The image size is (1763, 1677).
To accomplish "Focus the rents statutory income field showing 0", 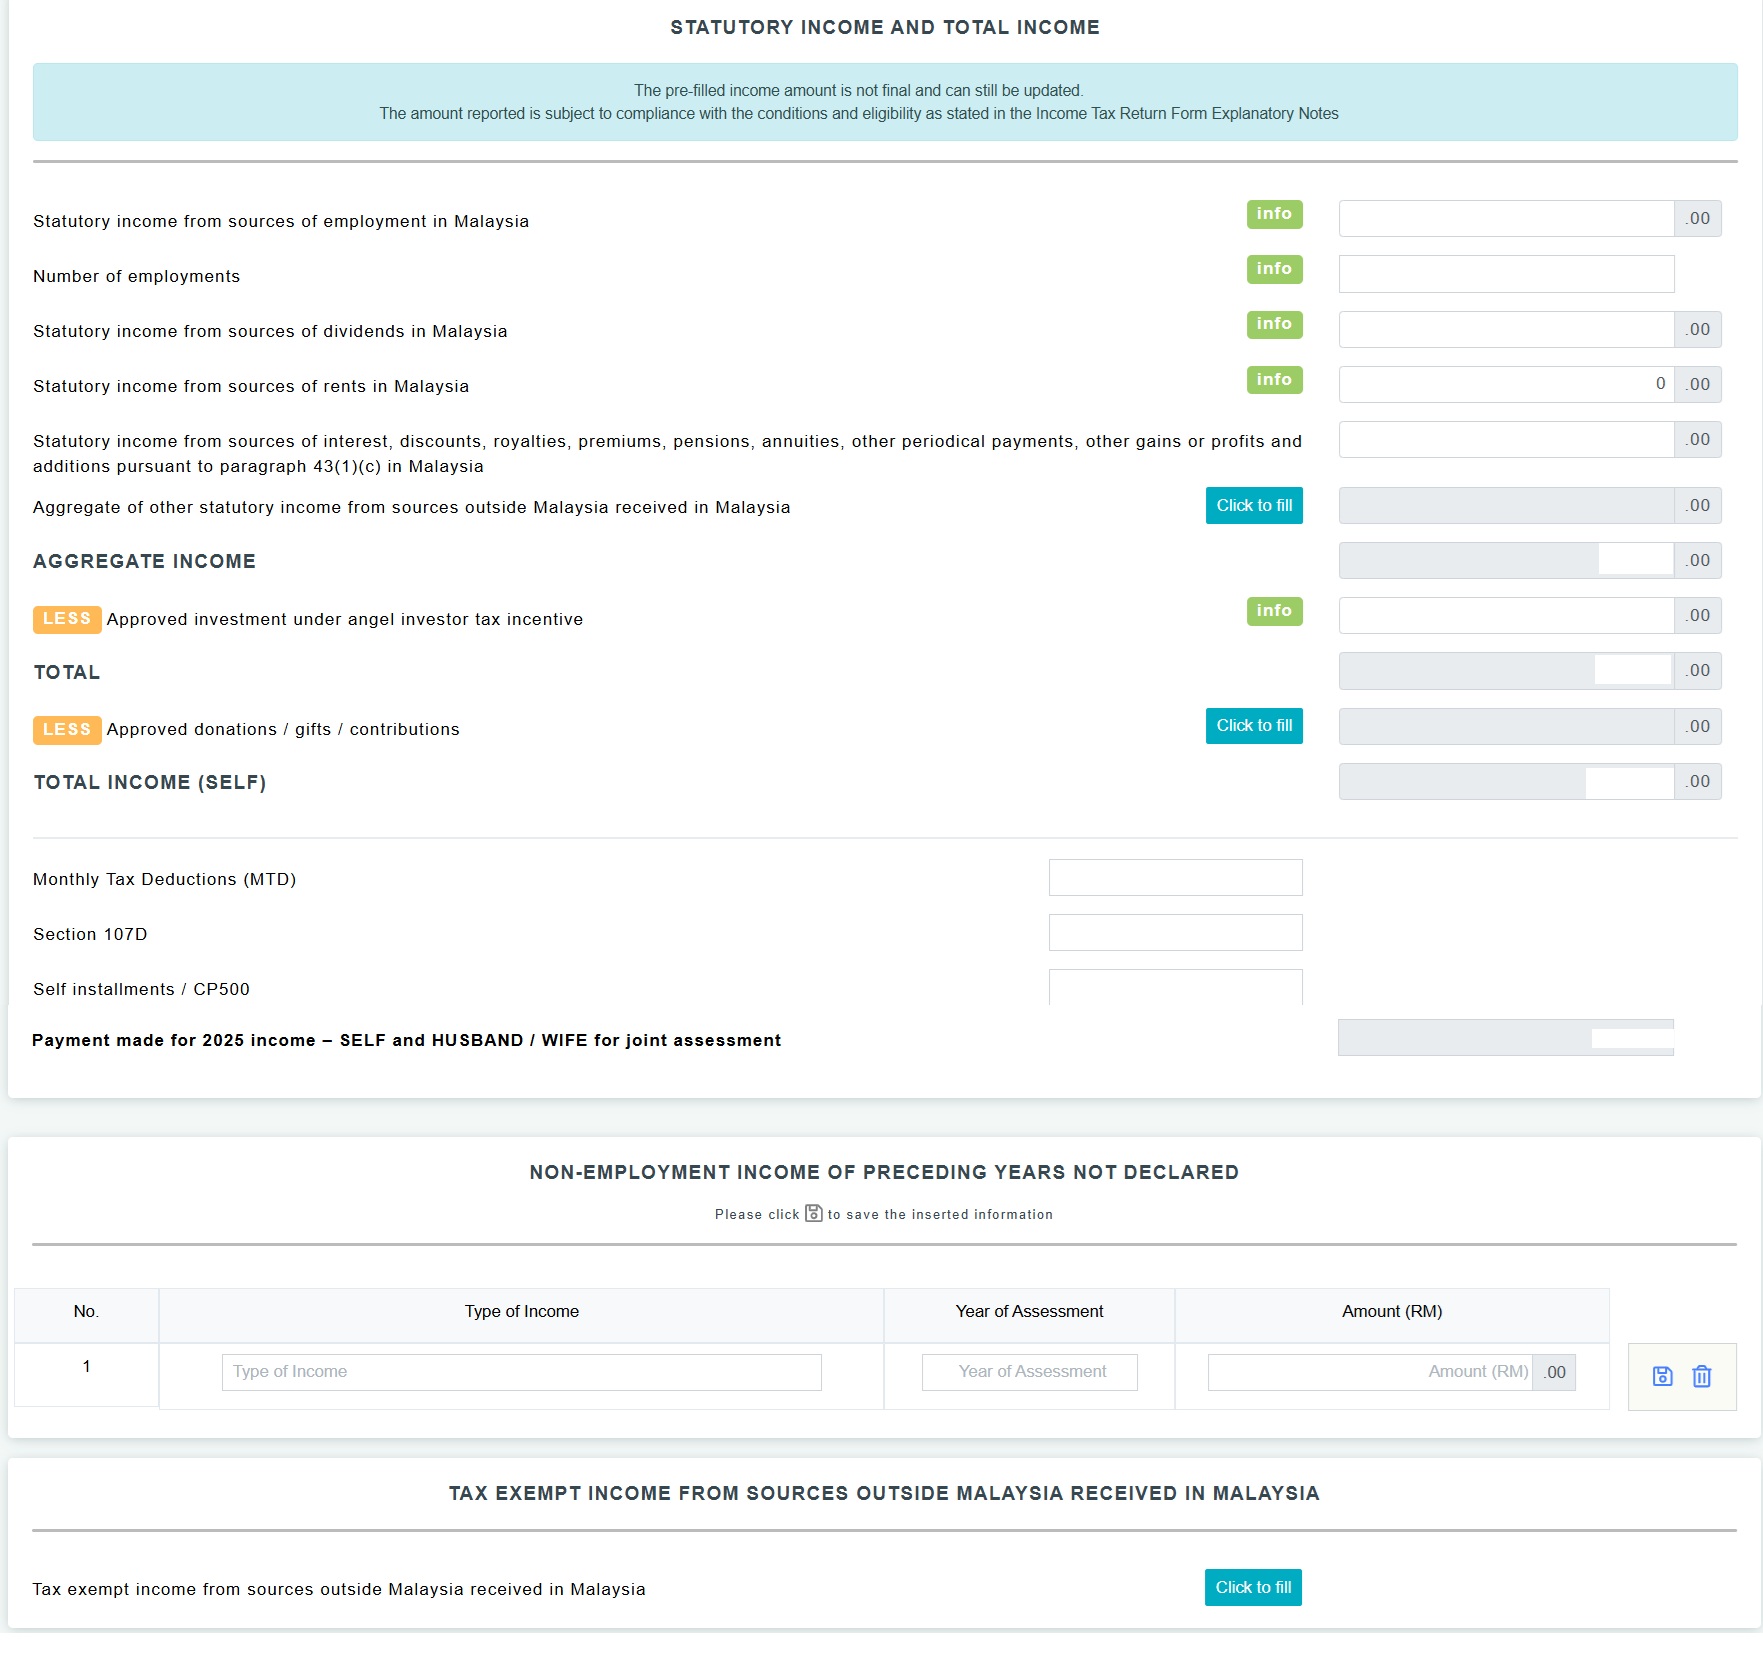I will (x=1506, y=384).
